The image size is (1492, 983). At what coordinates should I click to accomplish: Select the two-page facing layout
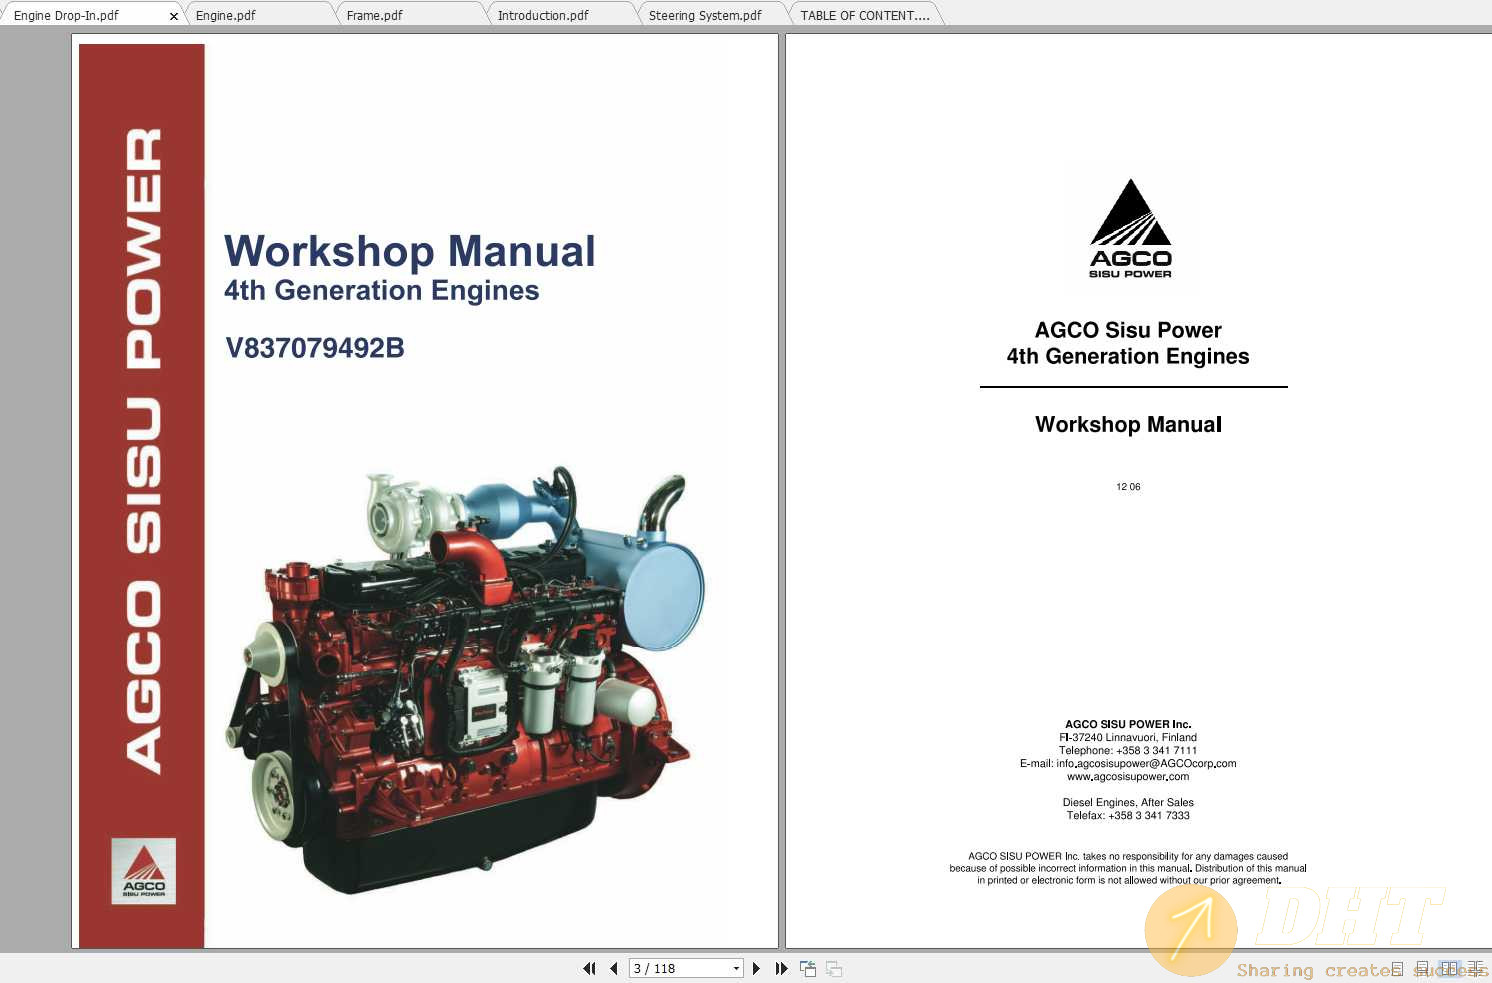[1449, 969]
